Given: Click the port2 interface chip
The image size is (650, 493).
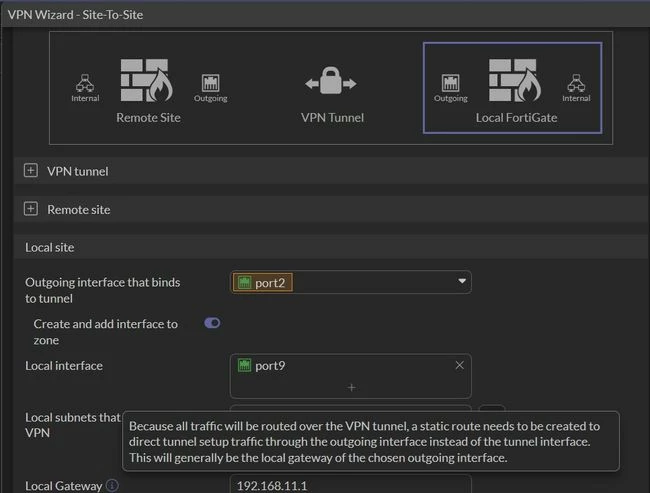Looking at the screenshot, I should click(x=262, y=283).
